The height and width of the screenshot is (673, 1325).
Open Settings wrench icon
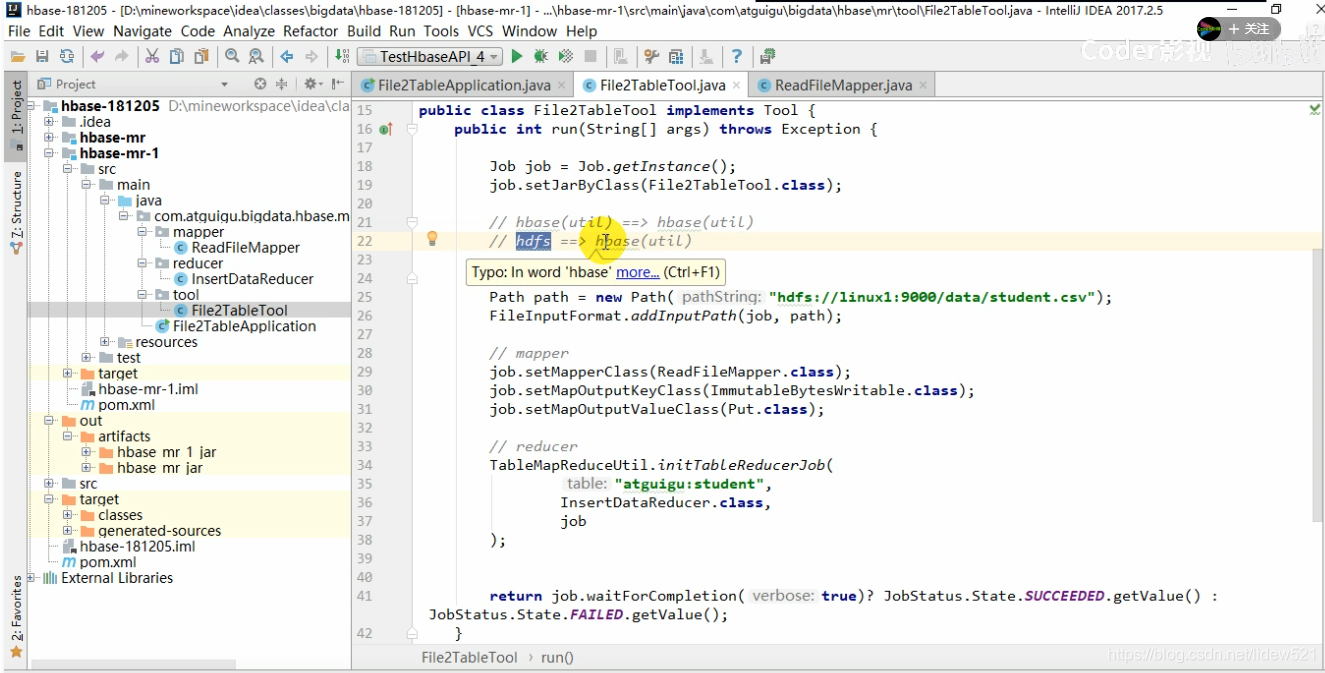point(652,57)
